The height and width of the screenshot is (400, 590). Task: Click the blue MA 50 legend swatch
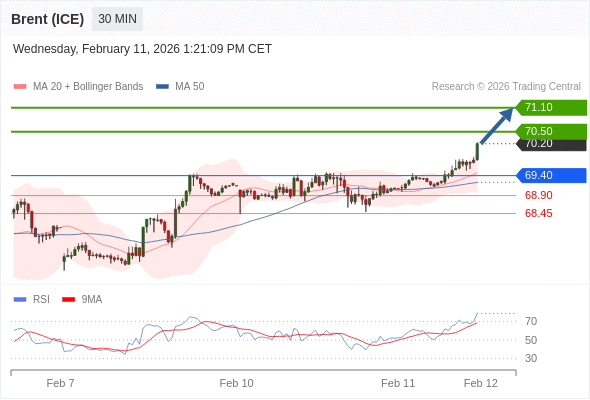(x=162, y=87)
